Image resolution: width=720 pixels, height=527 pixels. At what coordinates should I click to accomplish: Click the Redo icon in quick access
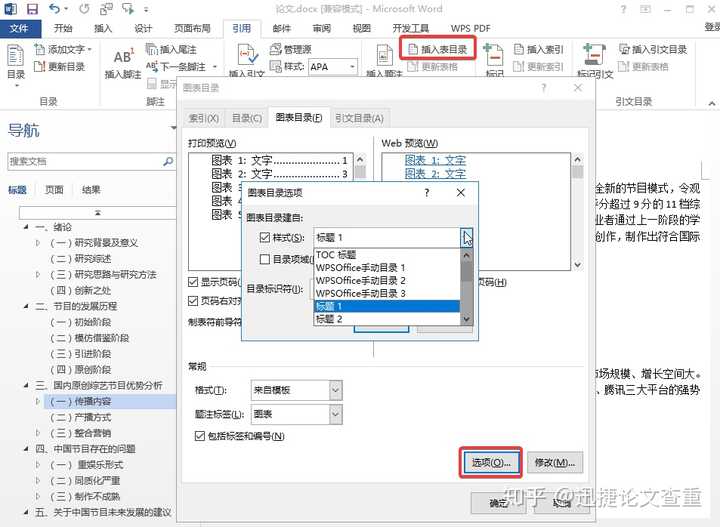[x=84, y=9]
